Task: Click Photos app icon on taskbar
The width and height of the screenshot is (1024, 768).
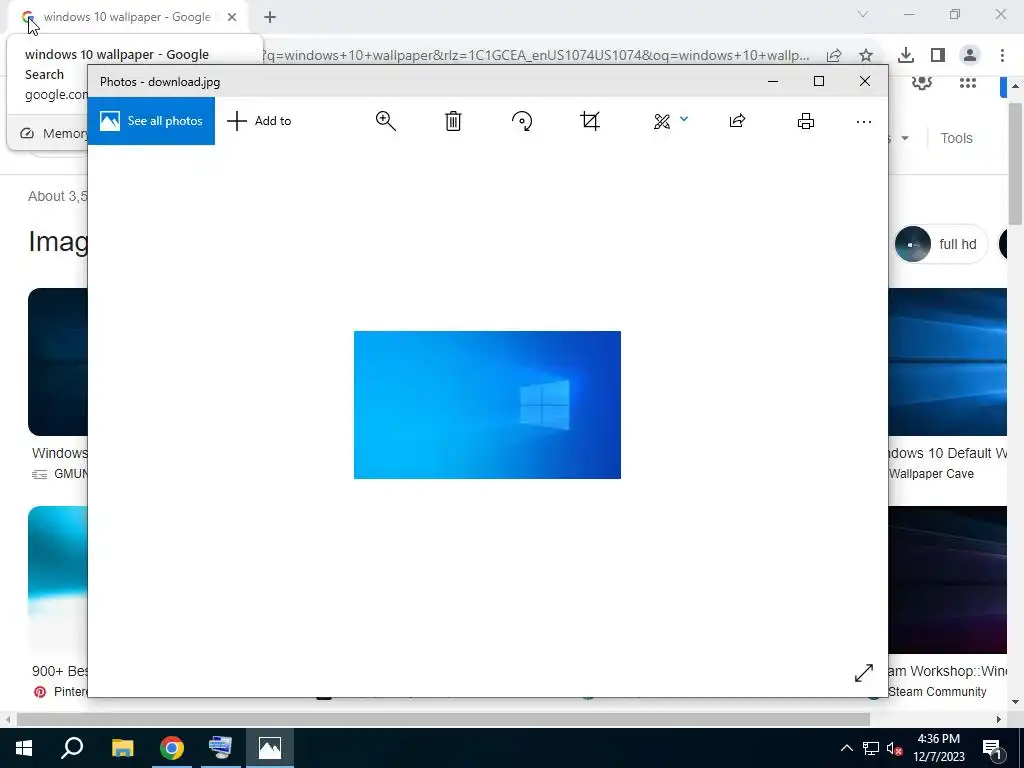Action: click(270, 748)
